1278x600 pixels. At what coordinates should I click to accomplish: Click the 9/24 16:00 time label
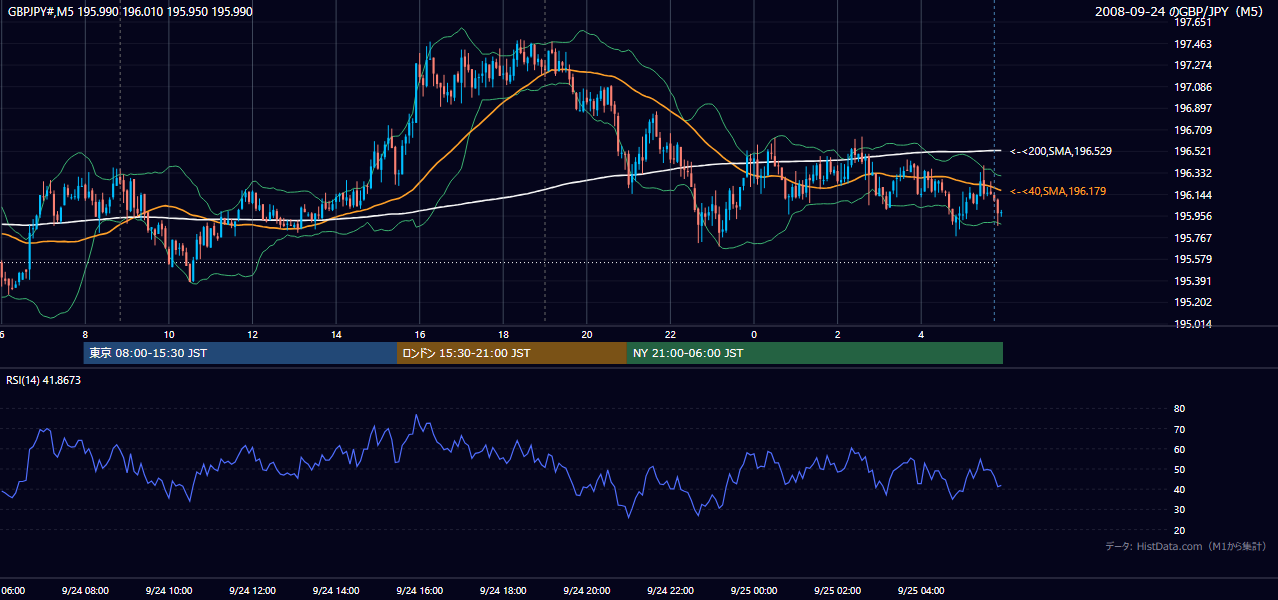pyautogui.click(x=420, y=591)
